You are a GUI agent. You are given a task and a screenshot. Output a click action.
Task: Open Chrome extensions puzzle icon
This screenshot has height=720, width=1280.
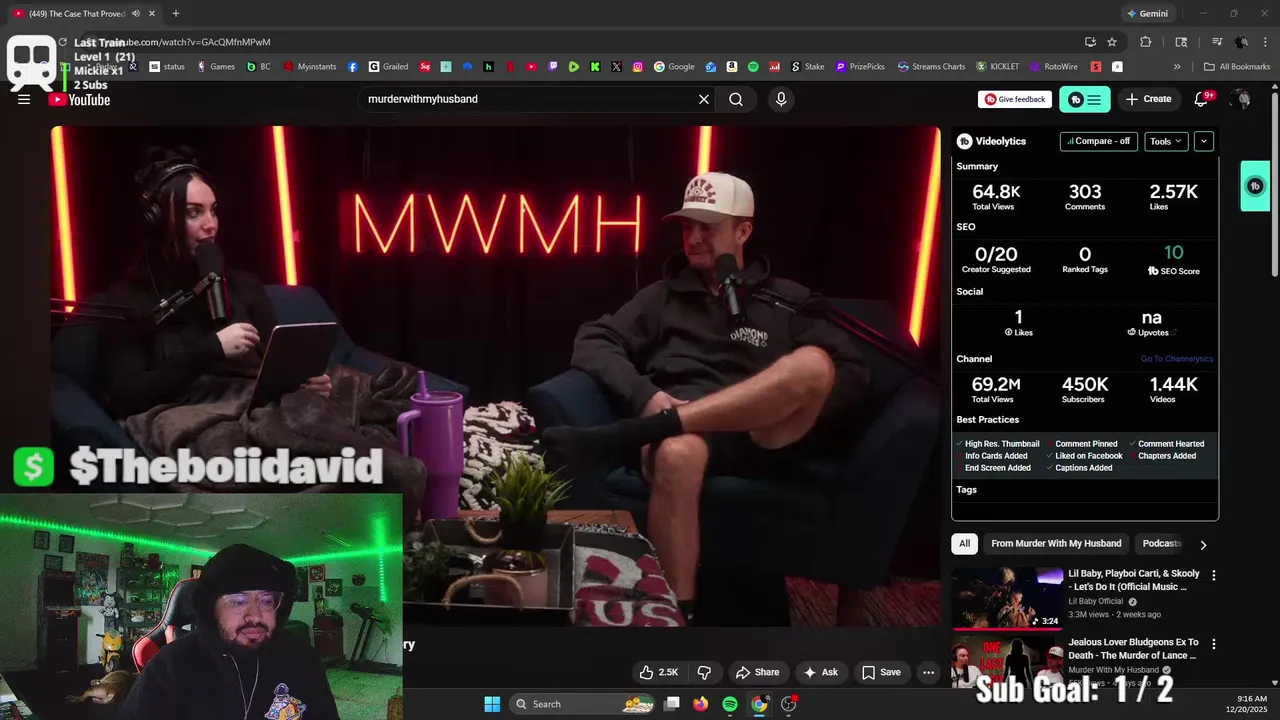click(x=1146, y=42)
